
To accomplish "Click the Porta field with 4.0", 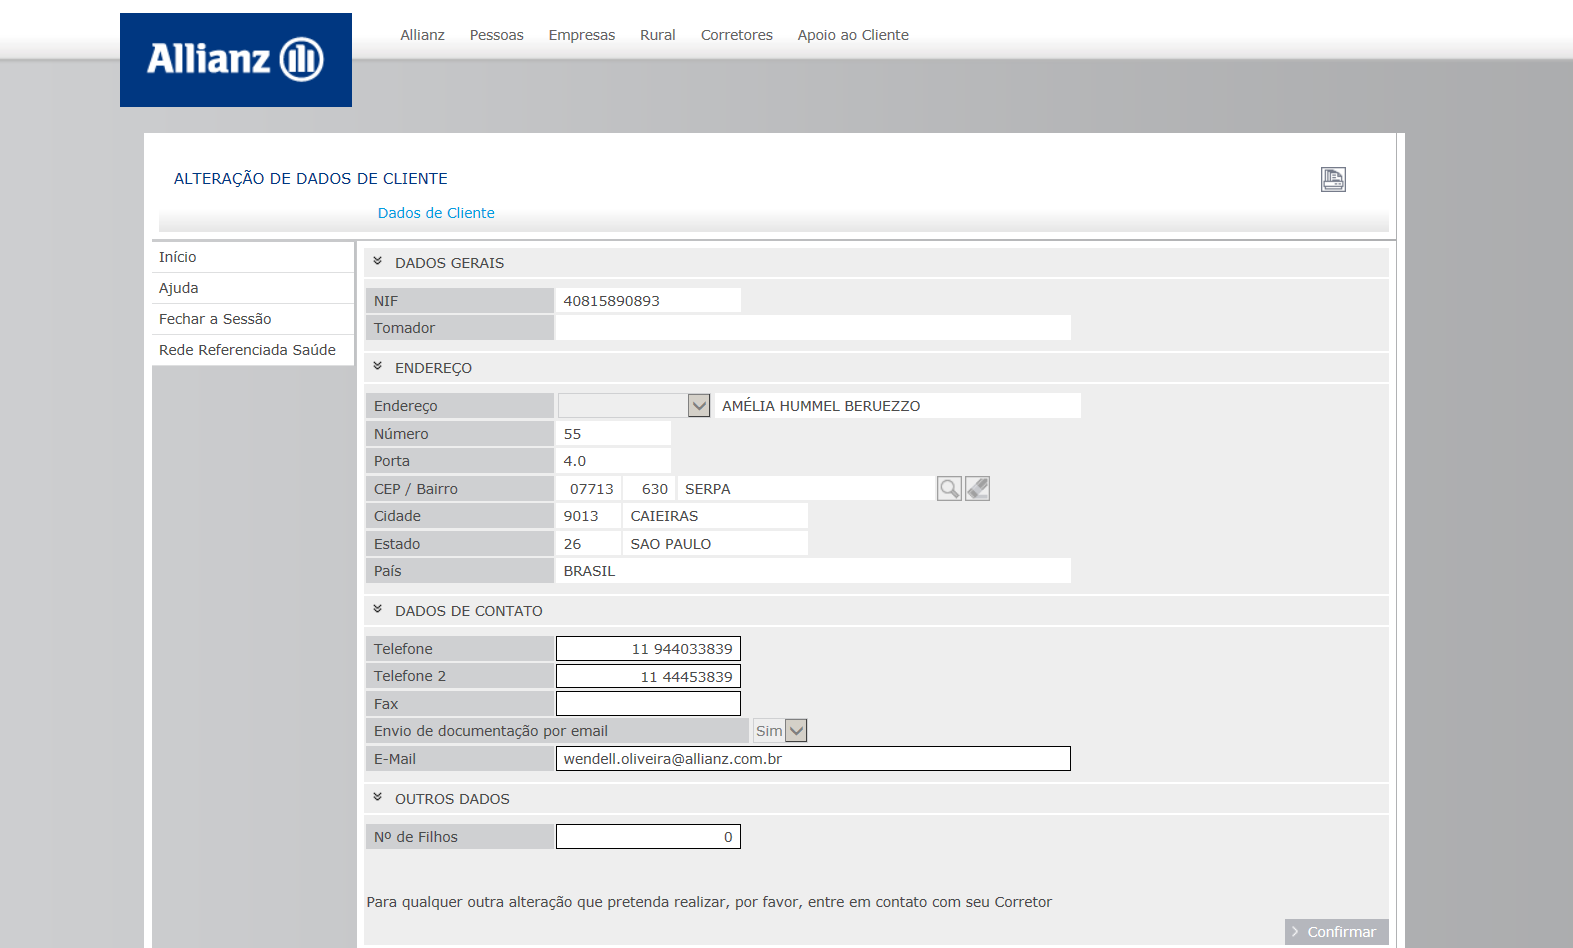I will [x=613, y=461].
